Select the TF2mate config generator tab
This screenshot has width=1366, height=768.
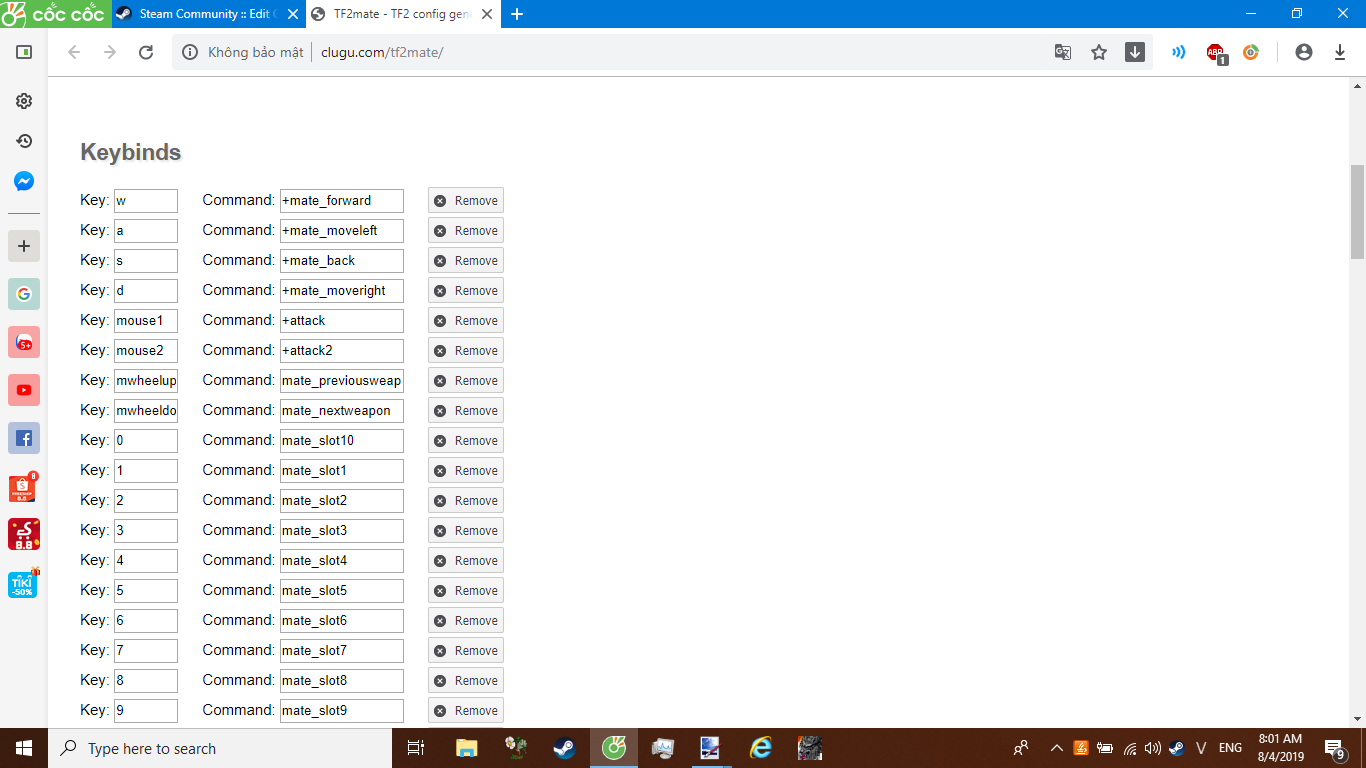[x=402, y=14]
